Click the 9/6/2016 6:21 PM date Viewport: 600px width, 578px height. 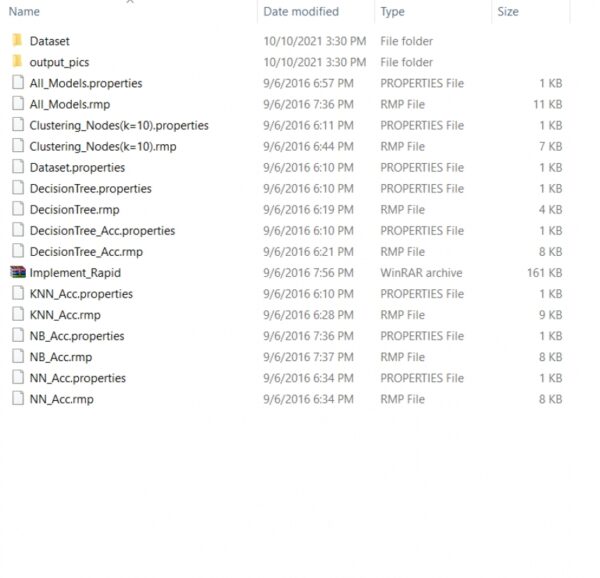(x=308, y=252)
